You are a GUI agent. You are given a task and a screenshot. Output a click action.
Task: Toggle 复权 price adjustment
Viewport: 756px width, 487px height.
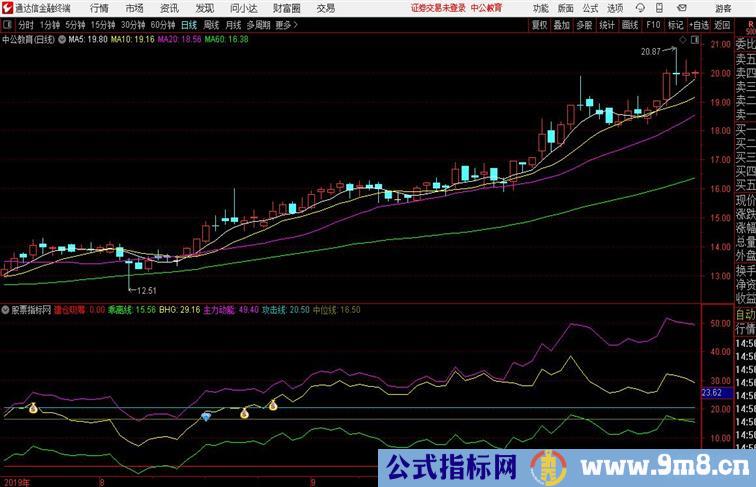[540, 25]
